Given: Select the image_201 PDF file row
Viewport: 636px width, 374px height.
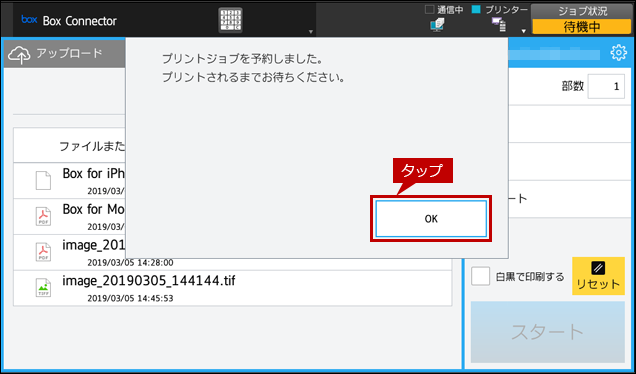Looking at the screenshot, I should (232, 252).
